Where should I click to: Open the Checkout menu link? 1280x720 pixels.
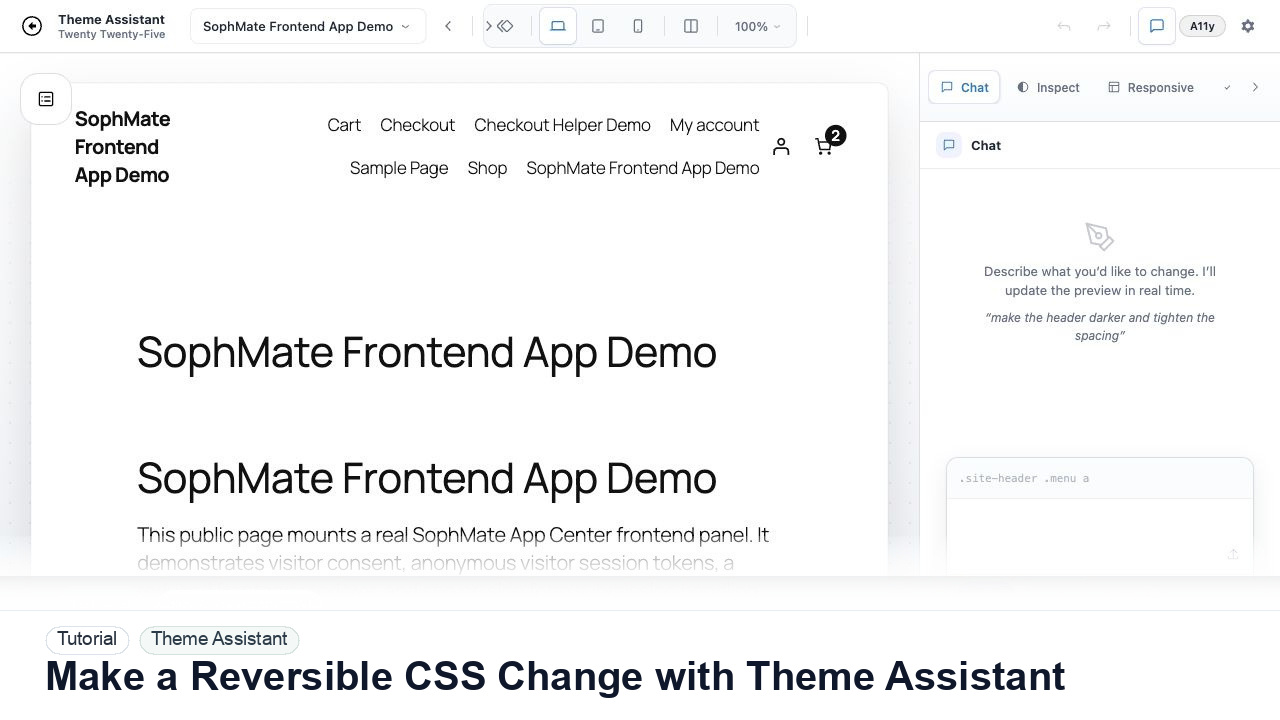[x=417, y=125]
